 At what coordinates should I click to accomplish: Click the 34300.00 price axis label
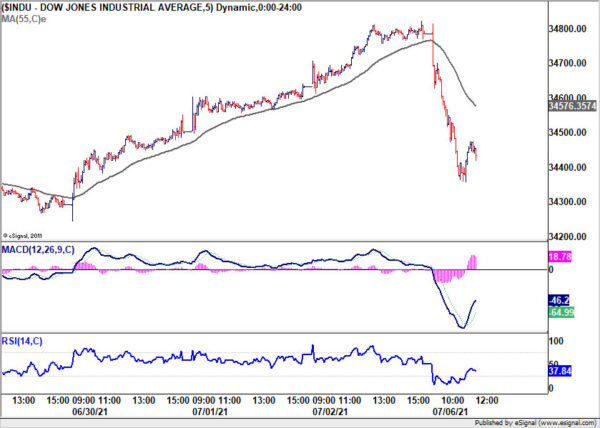tap(567, 202)
